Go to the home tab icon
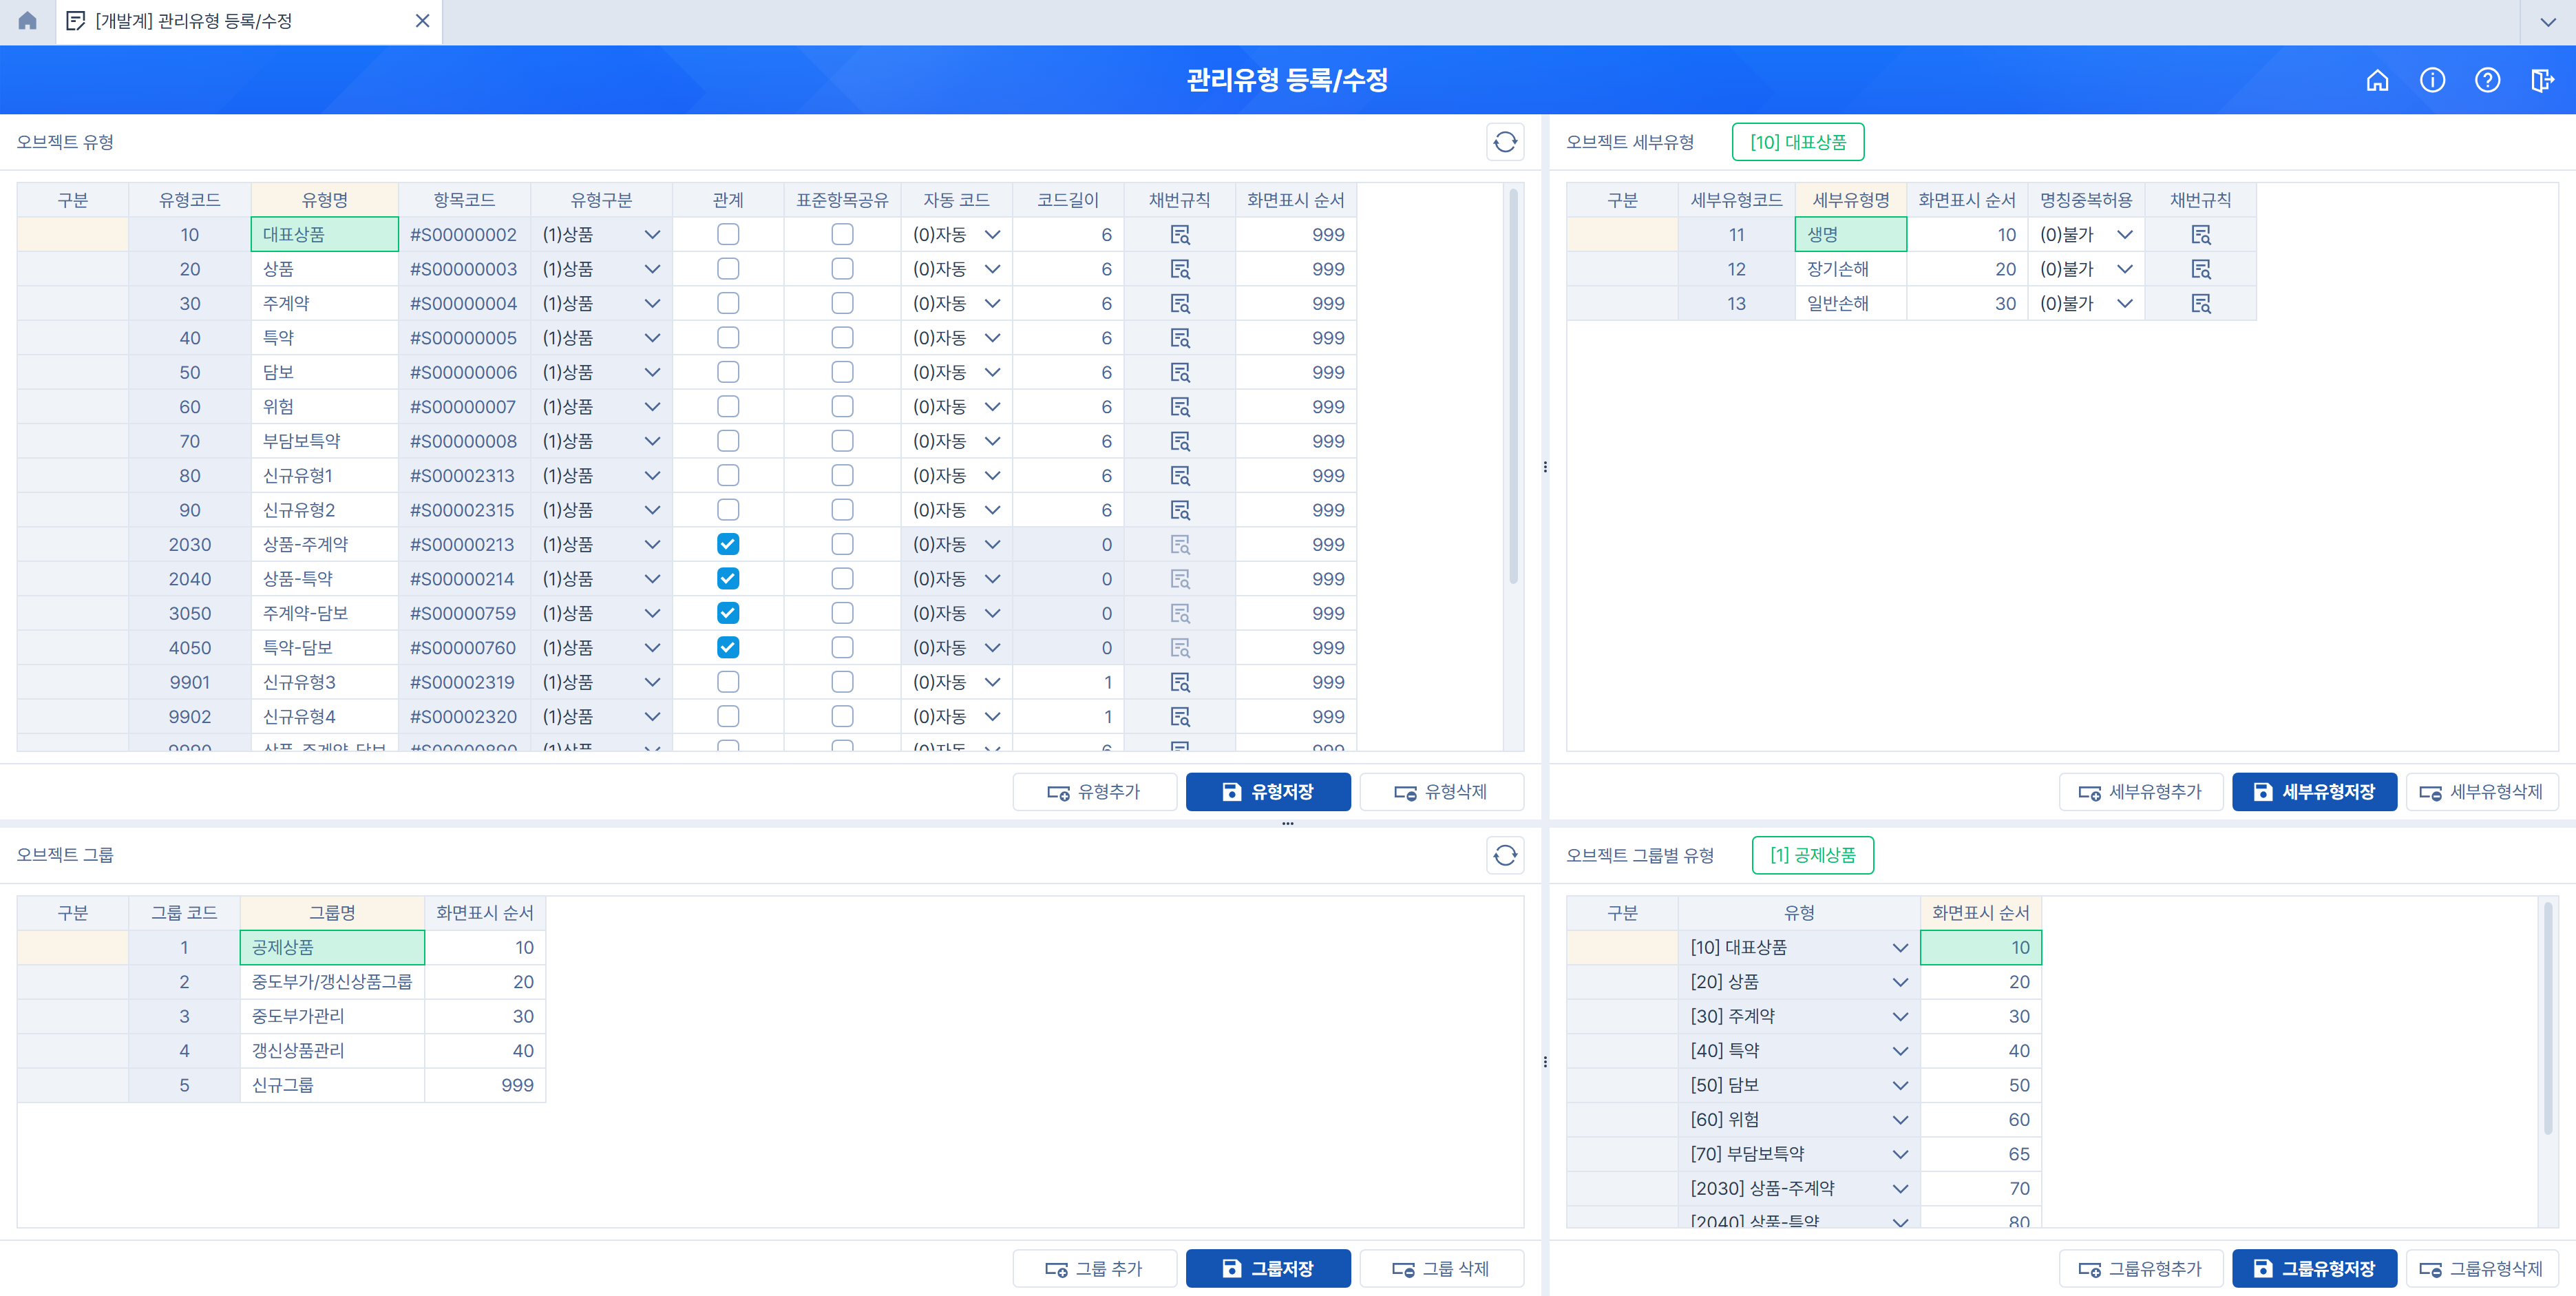2576x1296 pixels. [27, 21]
